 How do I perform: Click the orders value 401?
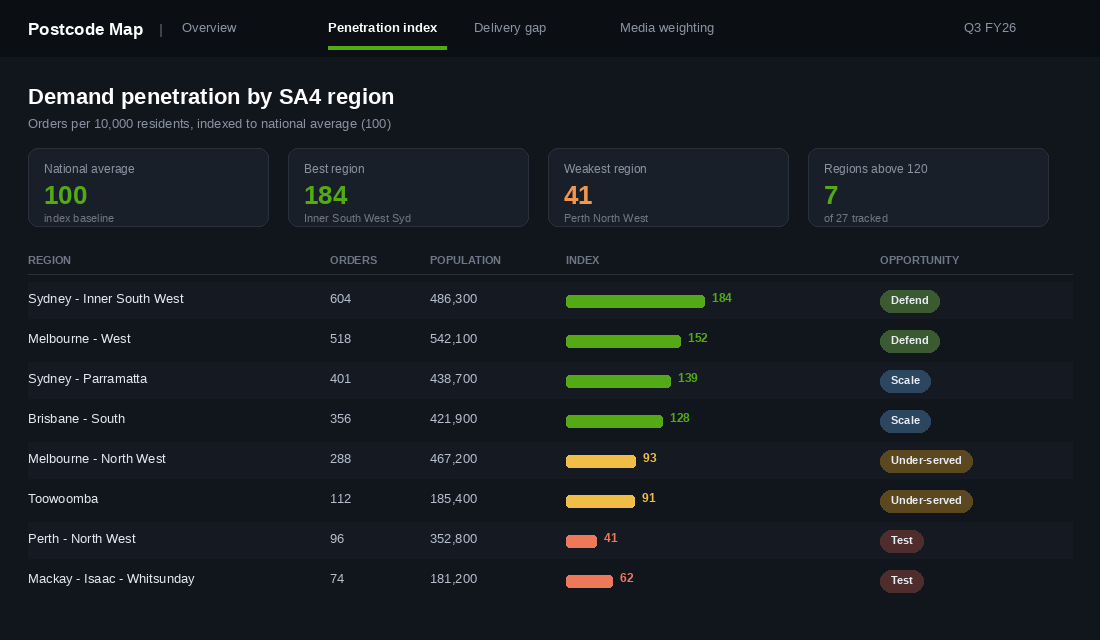pos(340,379)
